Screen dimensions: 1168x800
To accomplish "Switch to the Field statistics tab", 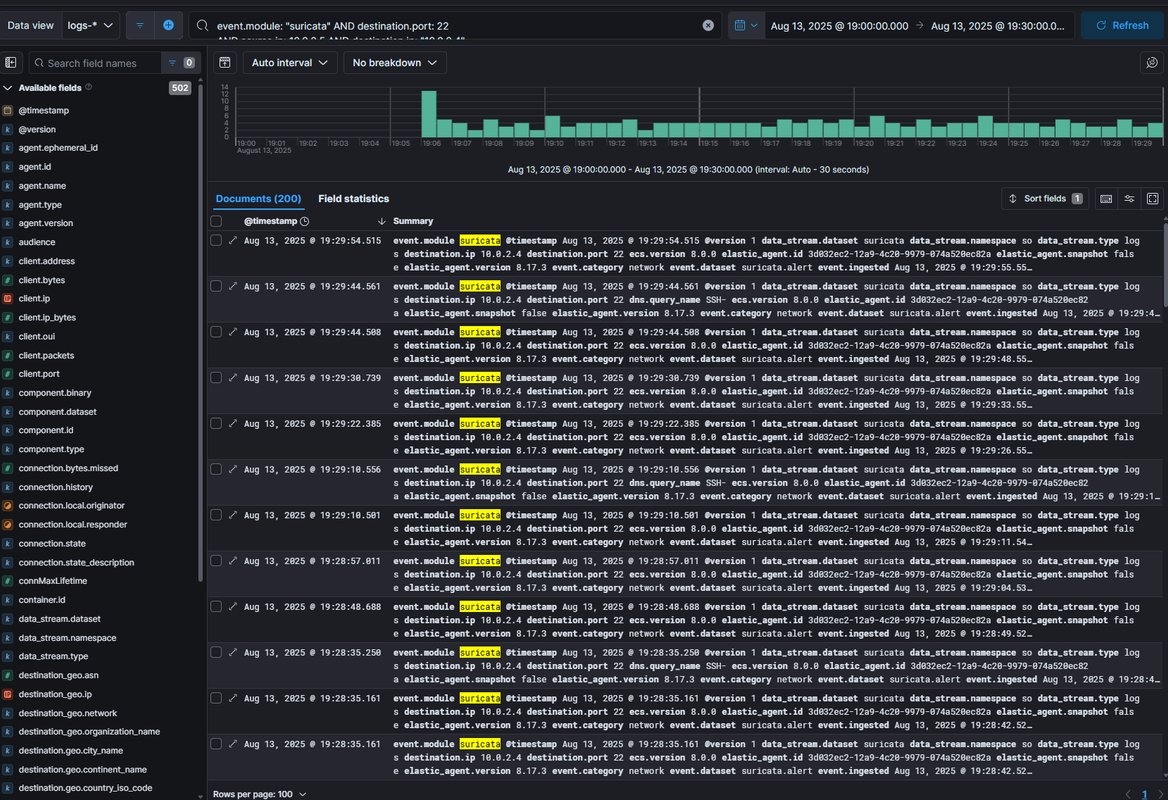I will [353, 199].
